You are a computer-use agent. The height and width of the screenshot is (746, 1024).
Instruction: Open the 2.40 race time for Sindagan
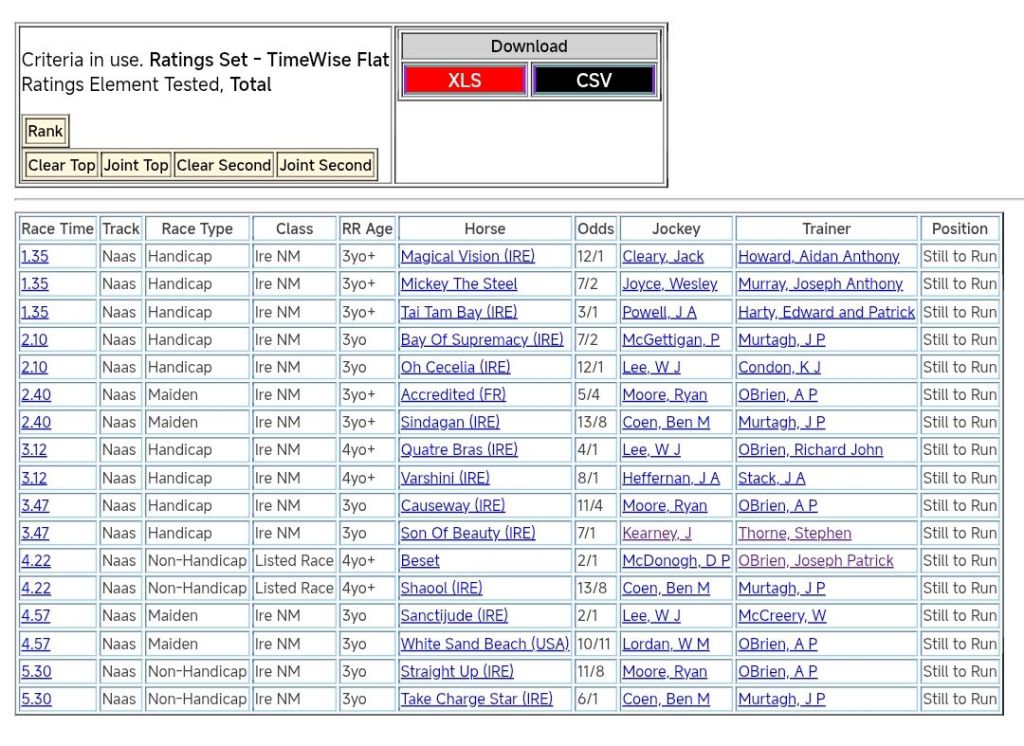click(34, 423)
